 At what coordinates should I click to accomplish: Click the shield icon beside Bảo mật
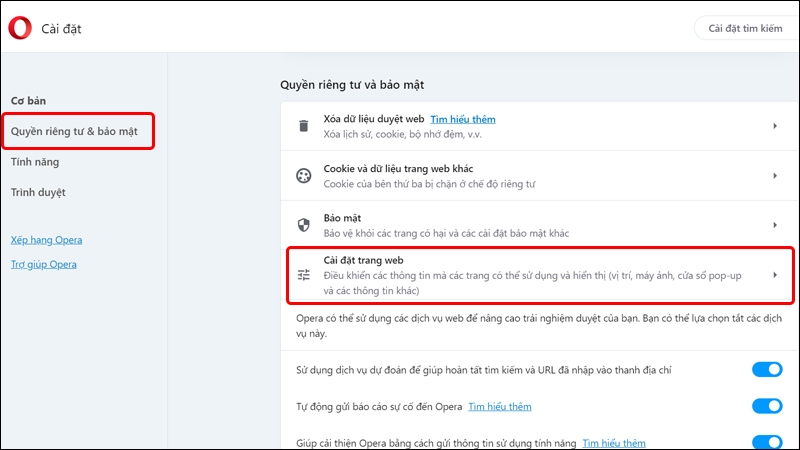tap(304, 225)
